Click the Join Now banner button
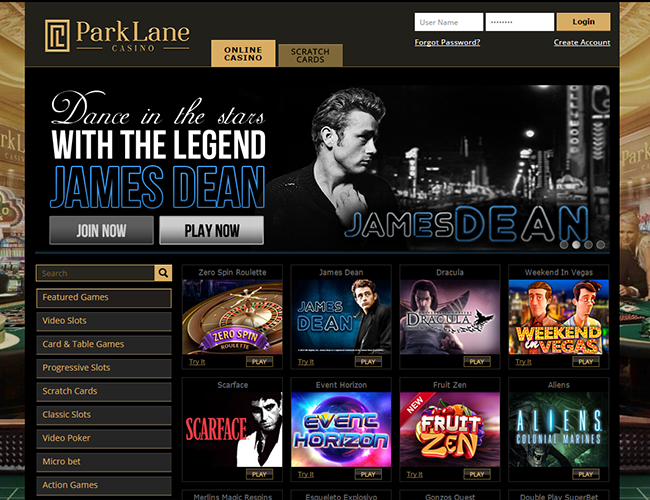The width and height of the screenshot is (650, 500). [101, 231]
